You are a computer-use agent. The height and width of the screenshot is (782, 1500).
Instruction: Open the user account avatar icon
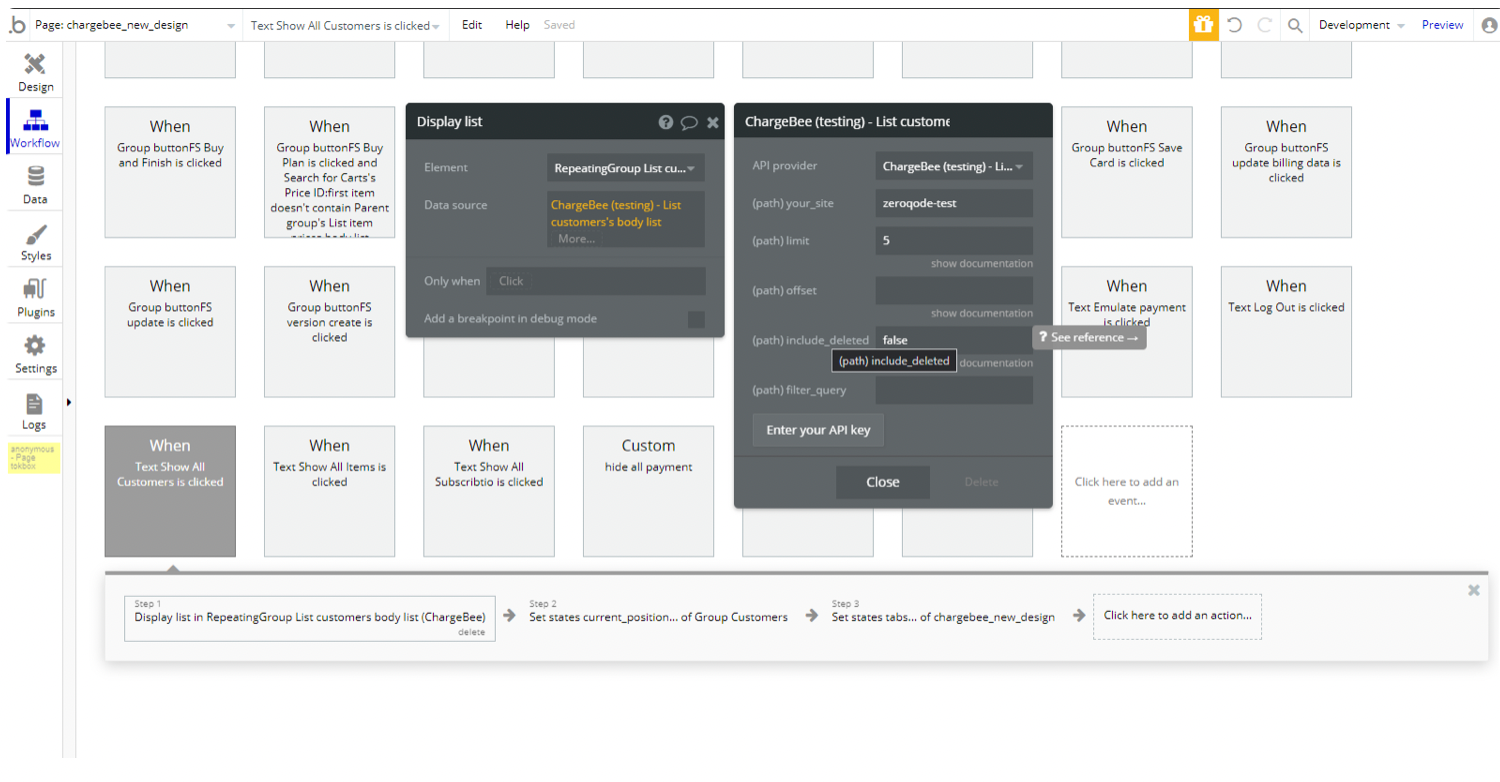point(1489,25)
